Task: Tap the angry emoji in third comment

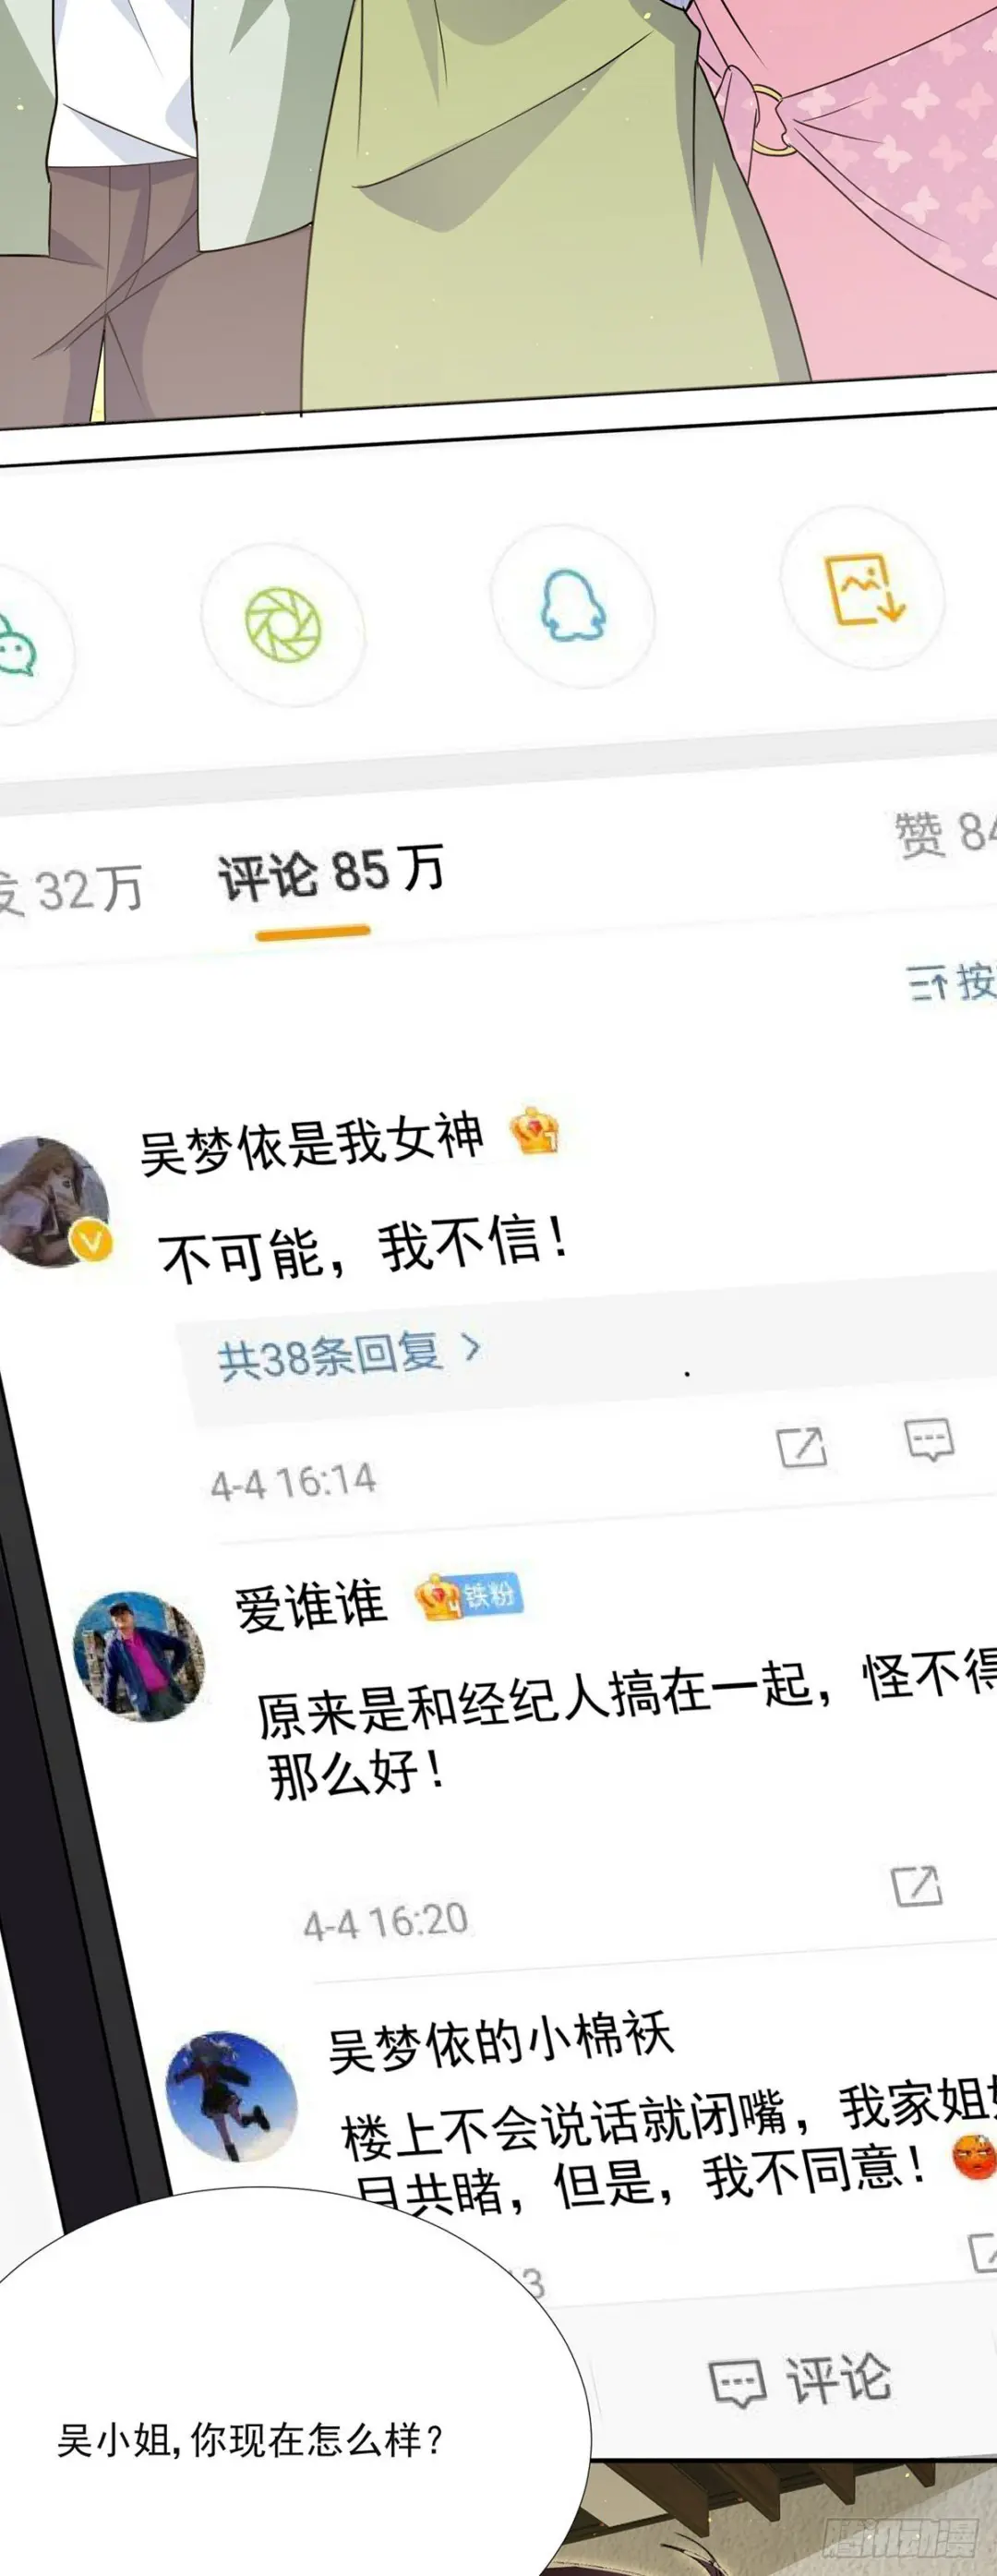Action: coord(974,2157)
